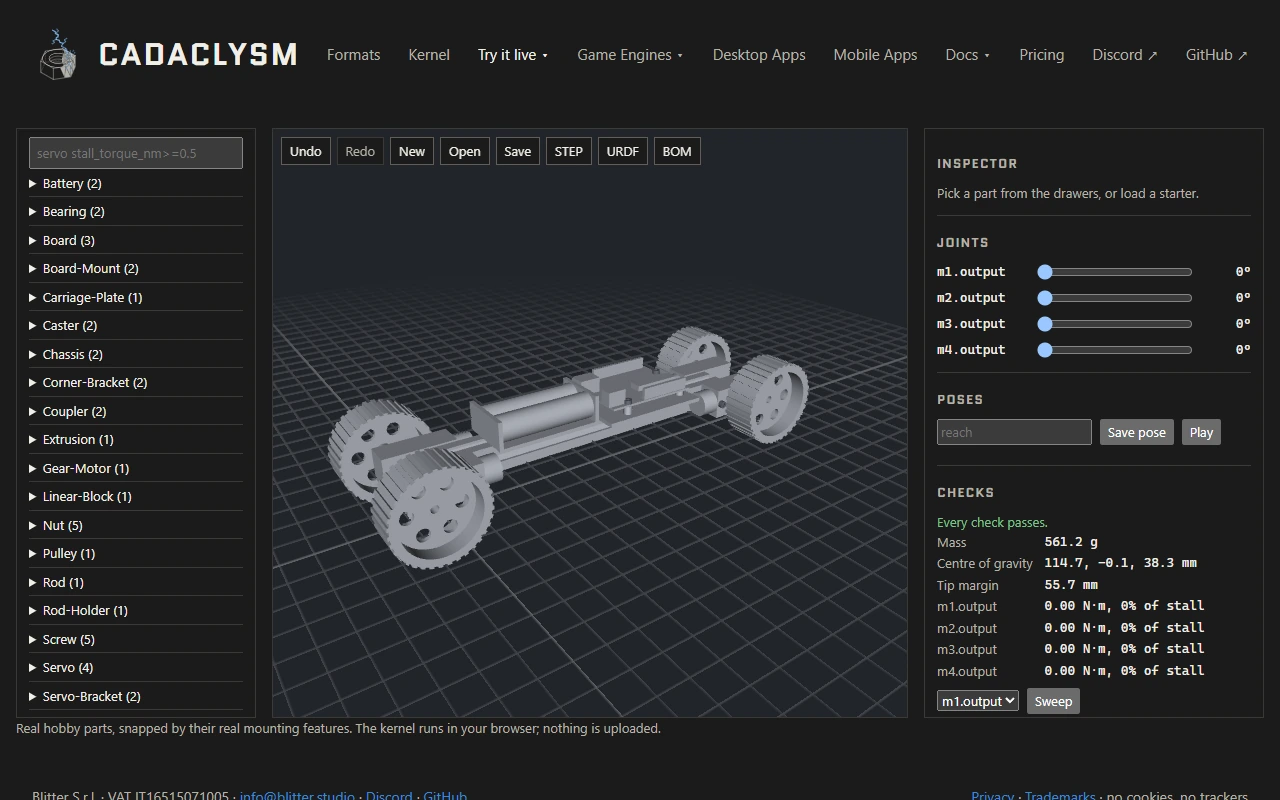Open the Game Engines dropdown menu
The height and width of the screenshot is (800, 1280).
[630, 55]
